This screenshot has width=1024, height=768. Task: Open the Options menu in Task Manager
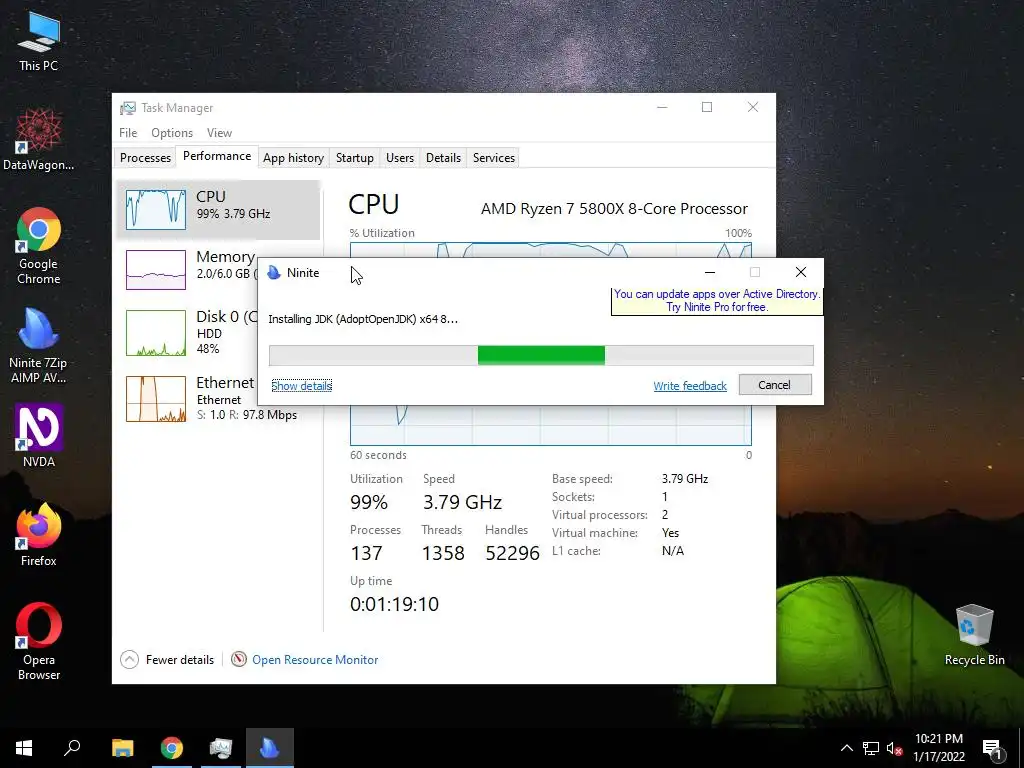[x=172, y=133]
